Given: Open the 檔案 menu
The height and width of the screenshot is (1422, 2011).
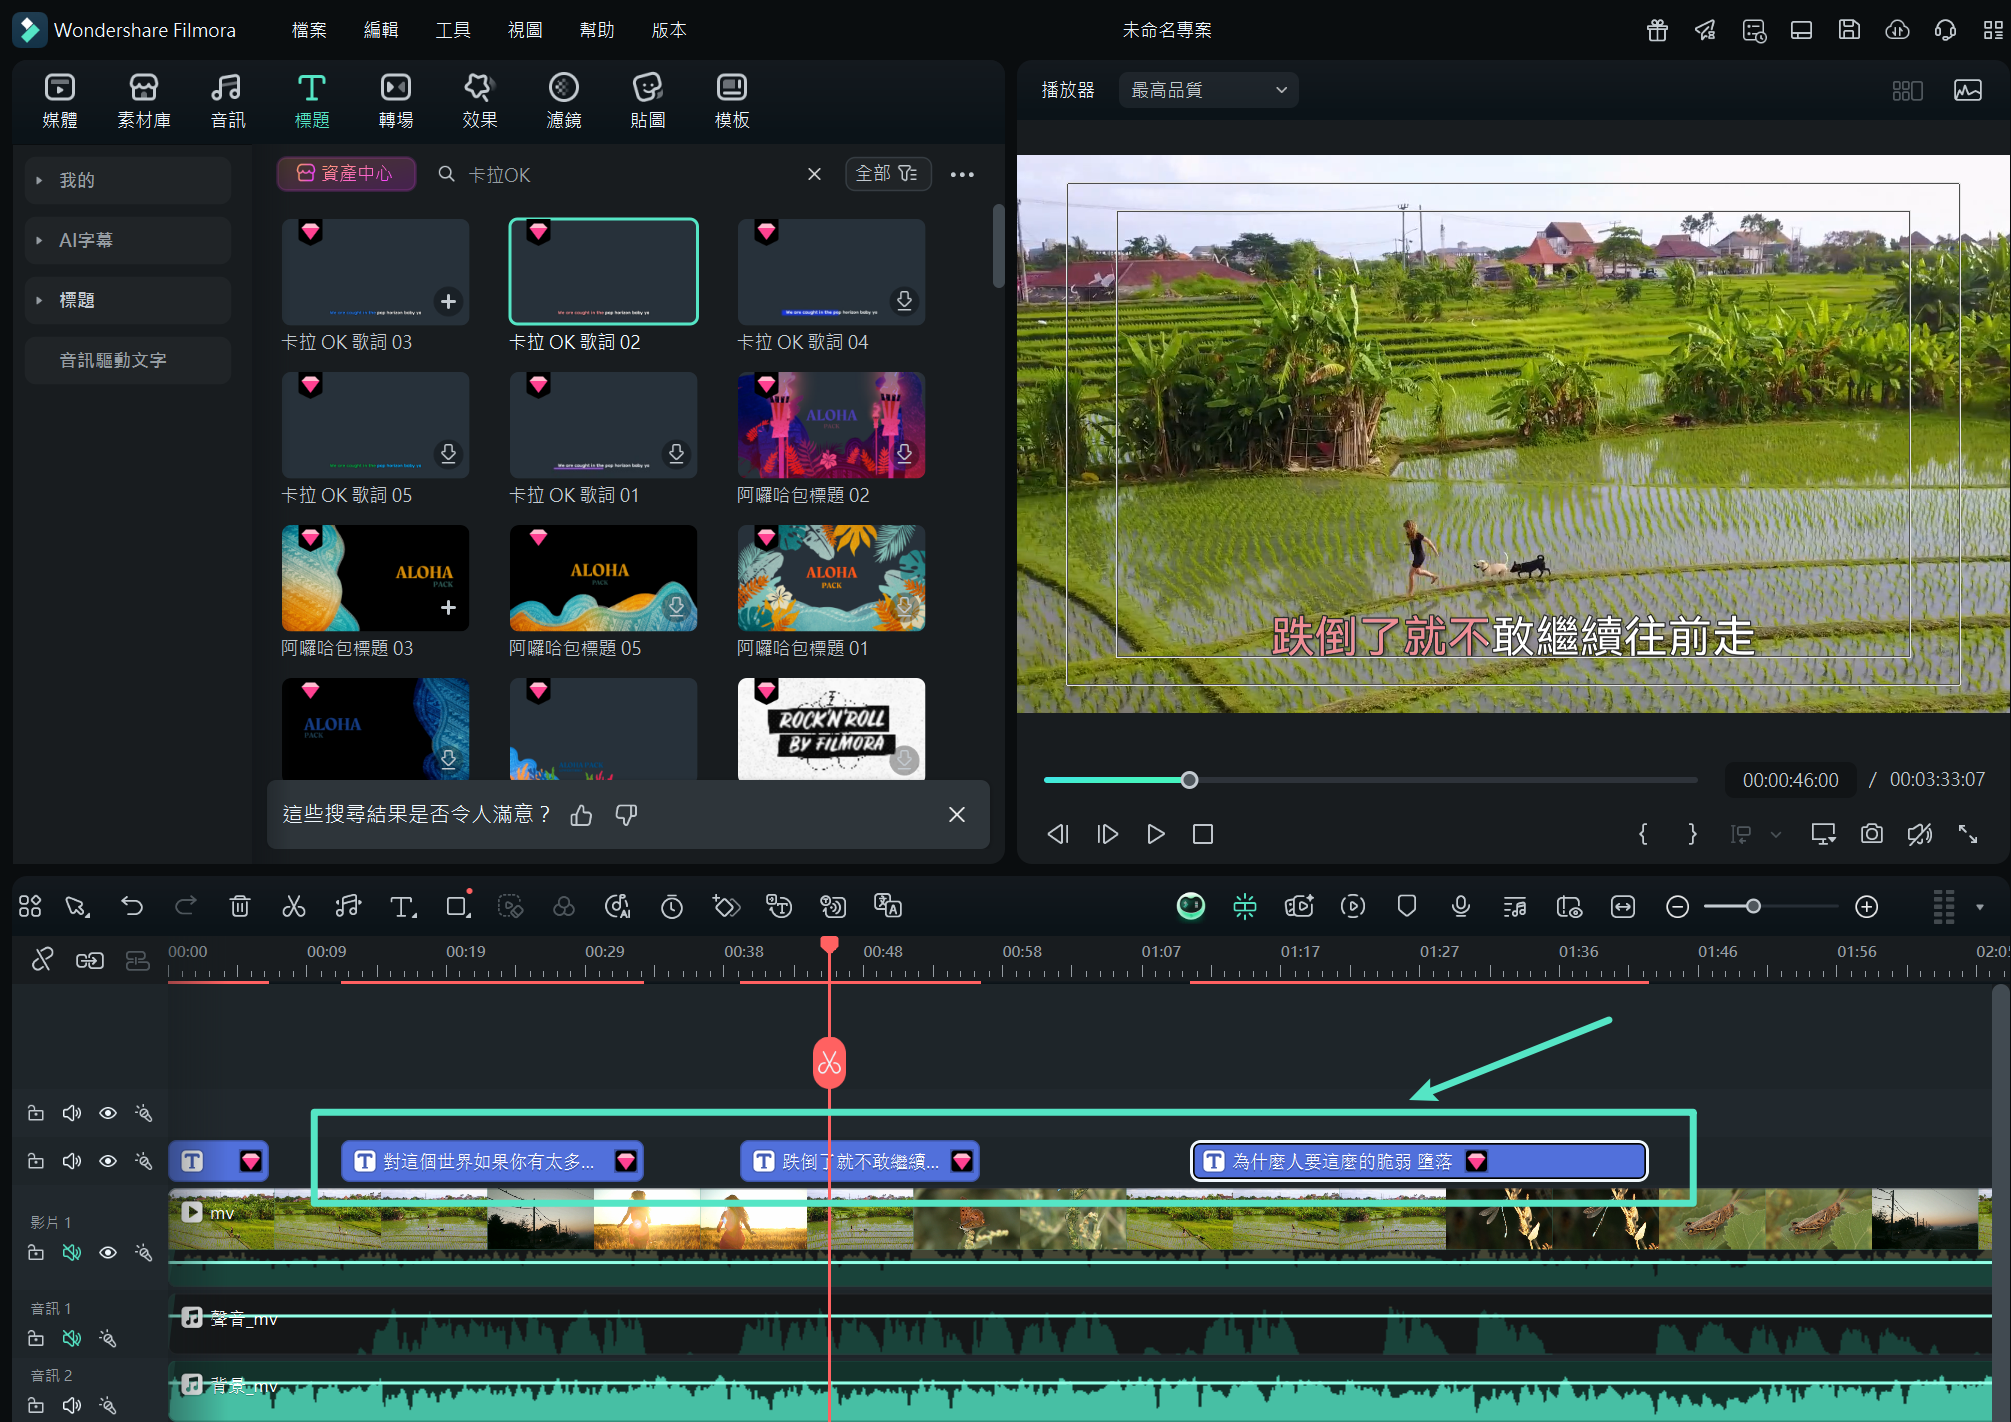Looking at the screenshot, I should point(309,30).
